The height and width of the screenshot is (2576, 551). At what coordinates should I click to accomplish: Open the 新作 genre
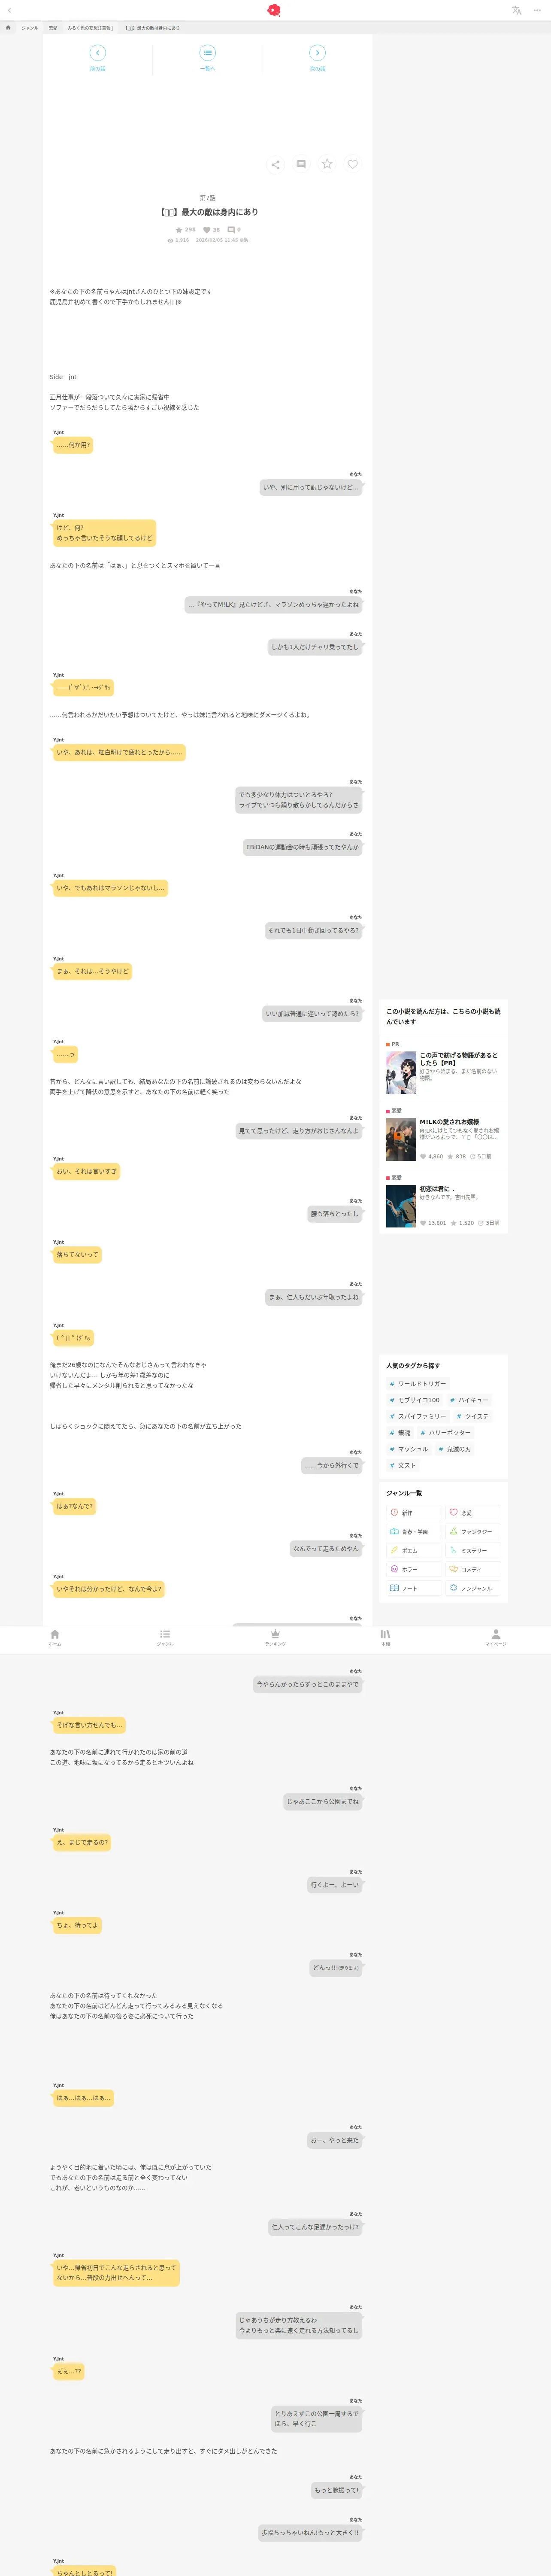point(414,1513)
